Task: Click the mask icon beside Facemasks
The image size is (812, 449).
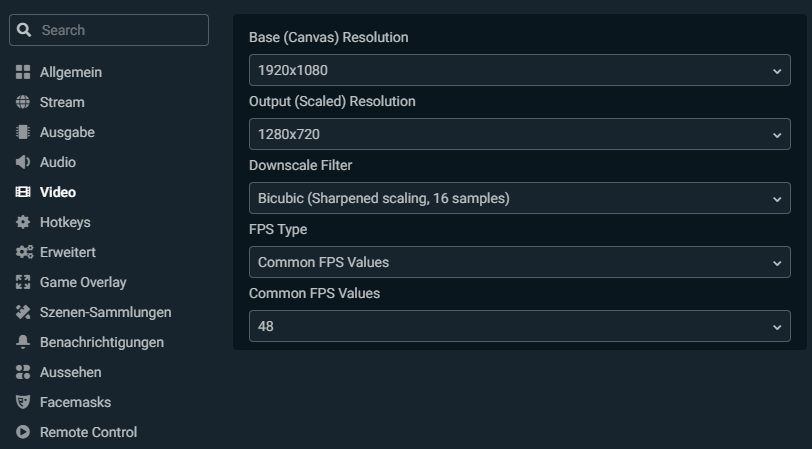Action: [x=23, y=402]
